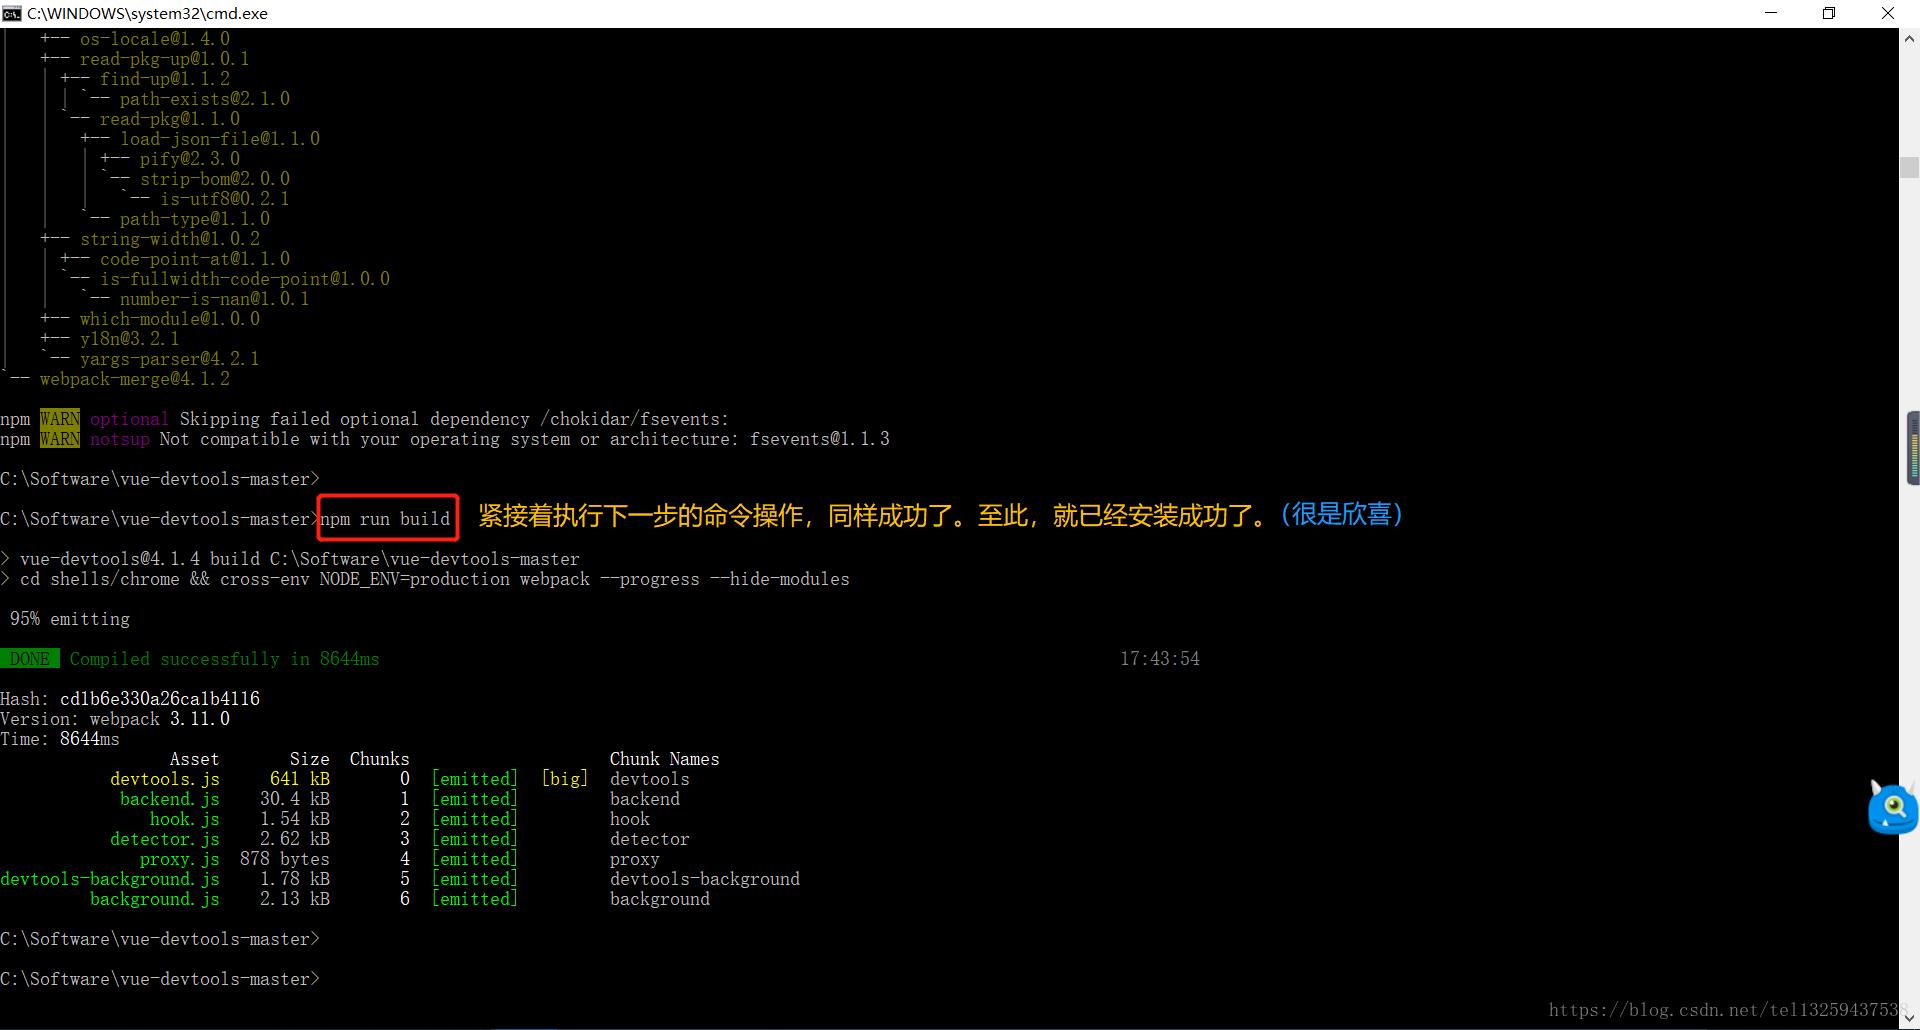Click the vertical scrollbar thumb
Image resolution: width=1920 pixels, height=1030 pixels.
[1909, 167]
